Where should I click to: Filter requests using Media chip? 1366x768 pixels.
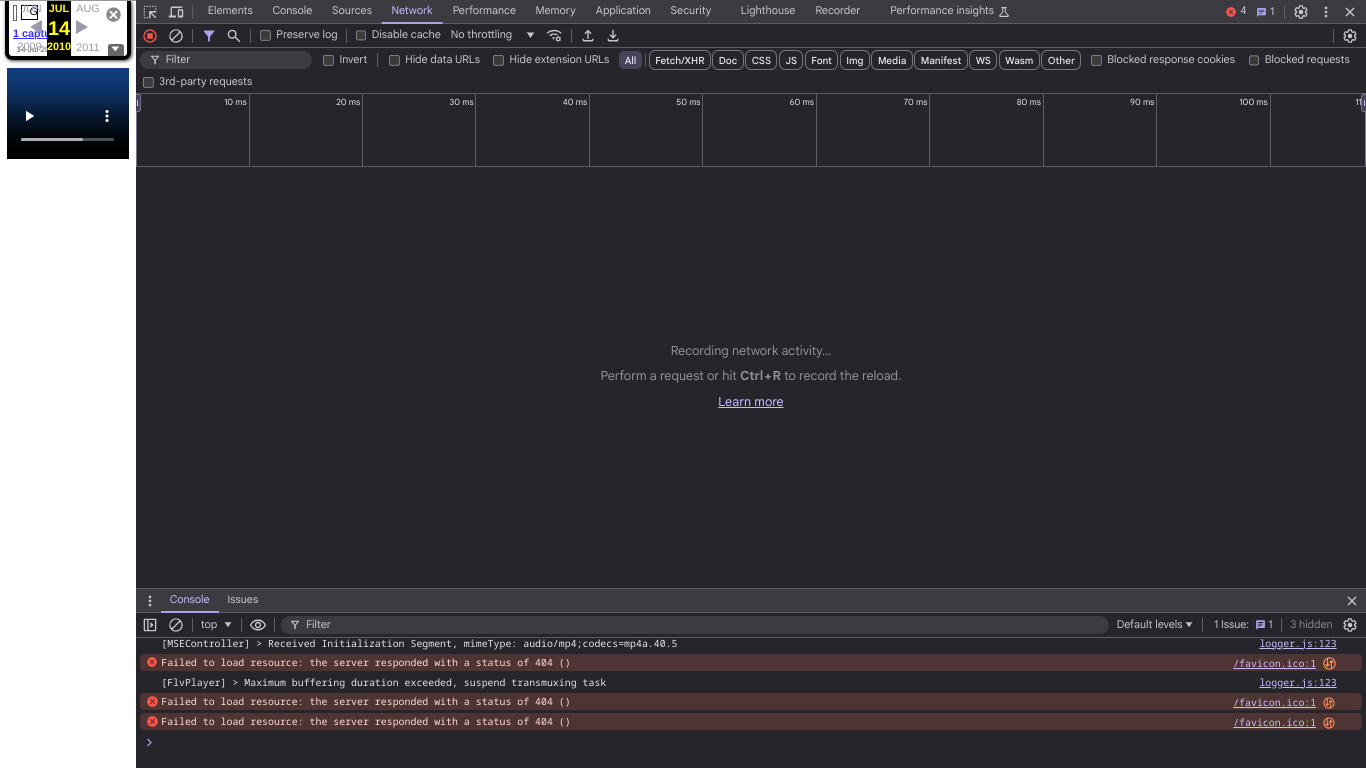[891, 60]
